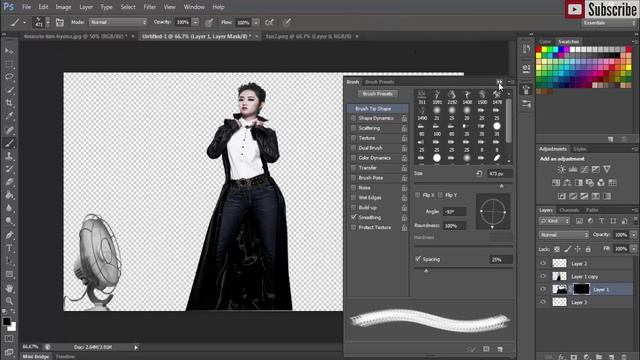Select the Pen tool
The height and width of the screenshot is (360, 640).
point(9,235)
